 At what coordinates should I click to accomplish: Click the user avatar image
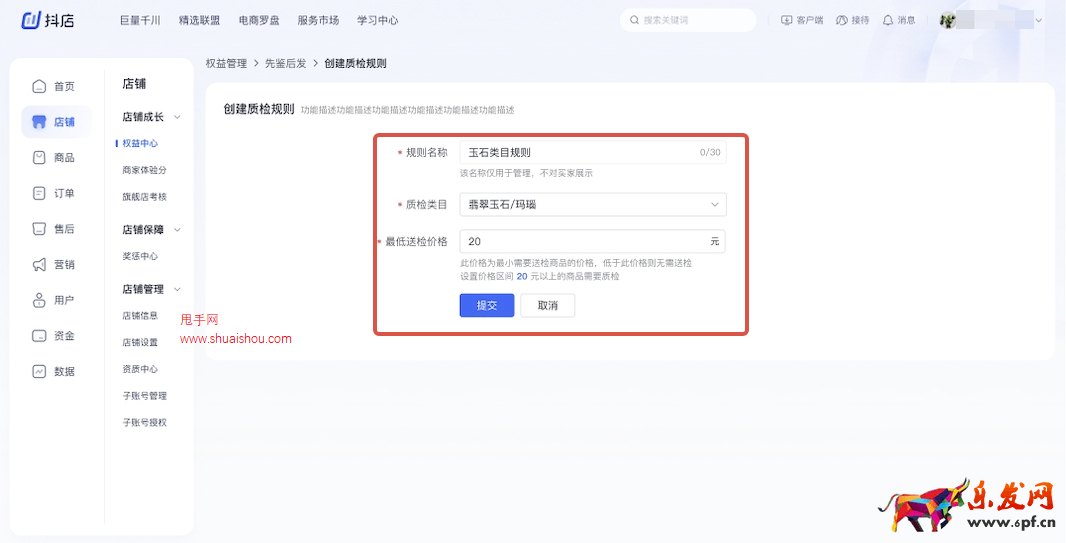click(948, 20)
